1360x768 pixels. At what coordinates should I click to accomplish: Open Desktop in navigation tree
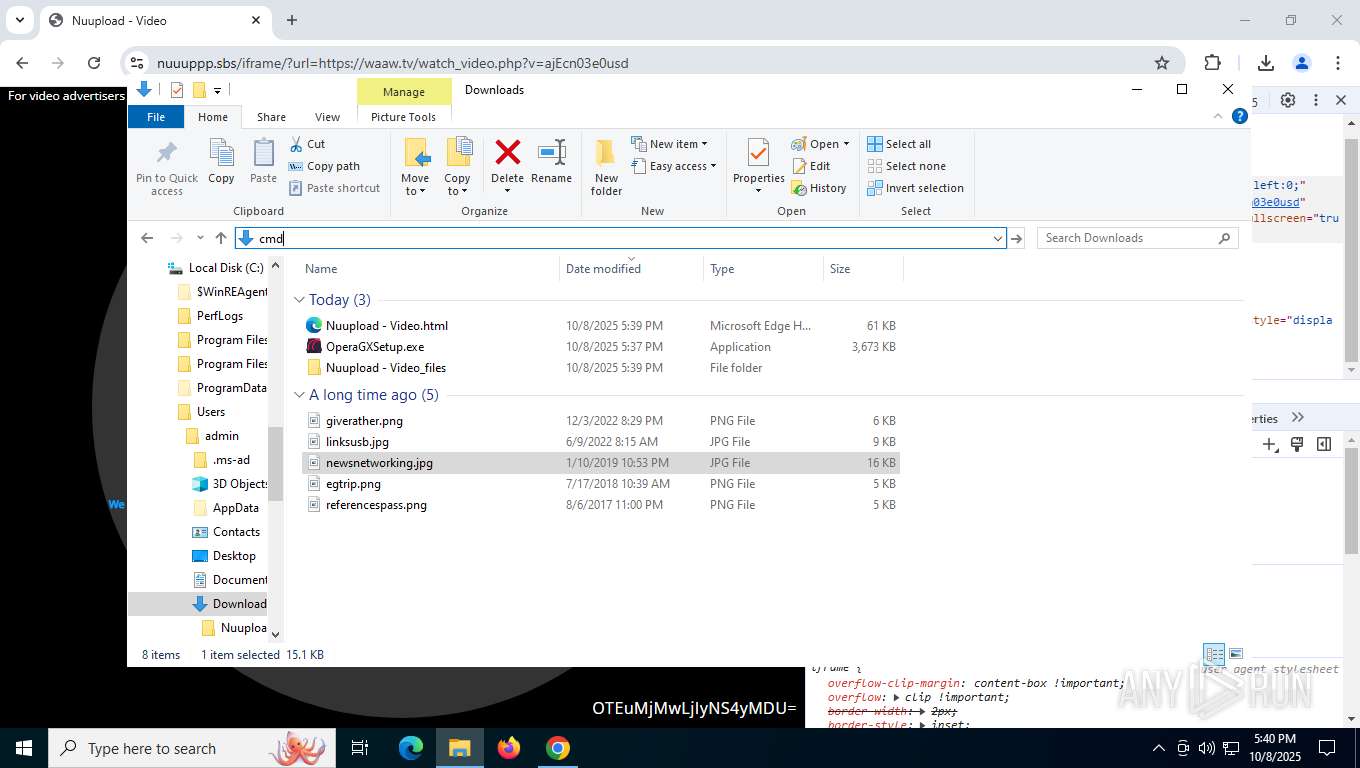click(x=234, y=556)
